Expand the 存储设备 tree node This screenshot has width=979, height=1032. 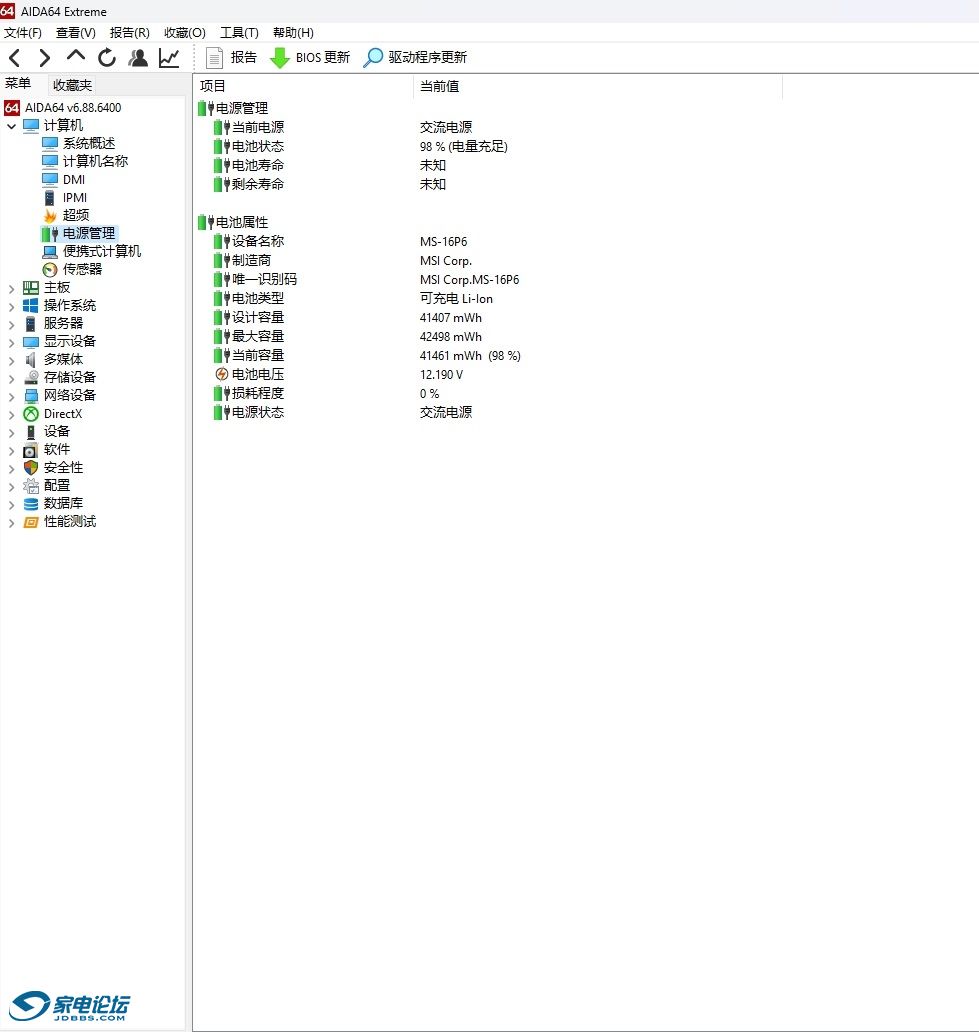11,378
